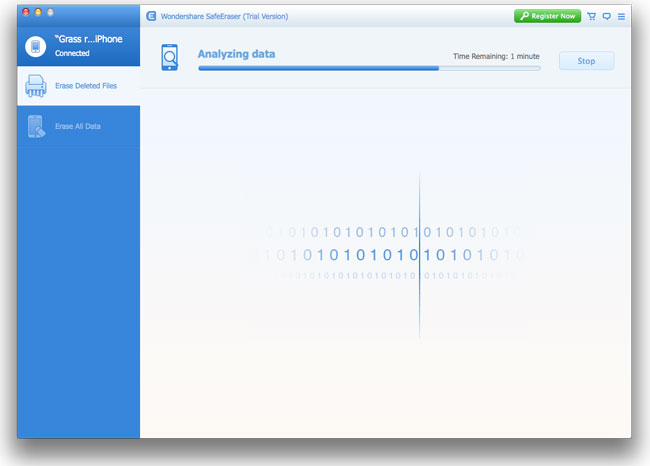Open the hamburger menu icon
The height and width of the screenshot is (466, 650).
[621, 17]
